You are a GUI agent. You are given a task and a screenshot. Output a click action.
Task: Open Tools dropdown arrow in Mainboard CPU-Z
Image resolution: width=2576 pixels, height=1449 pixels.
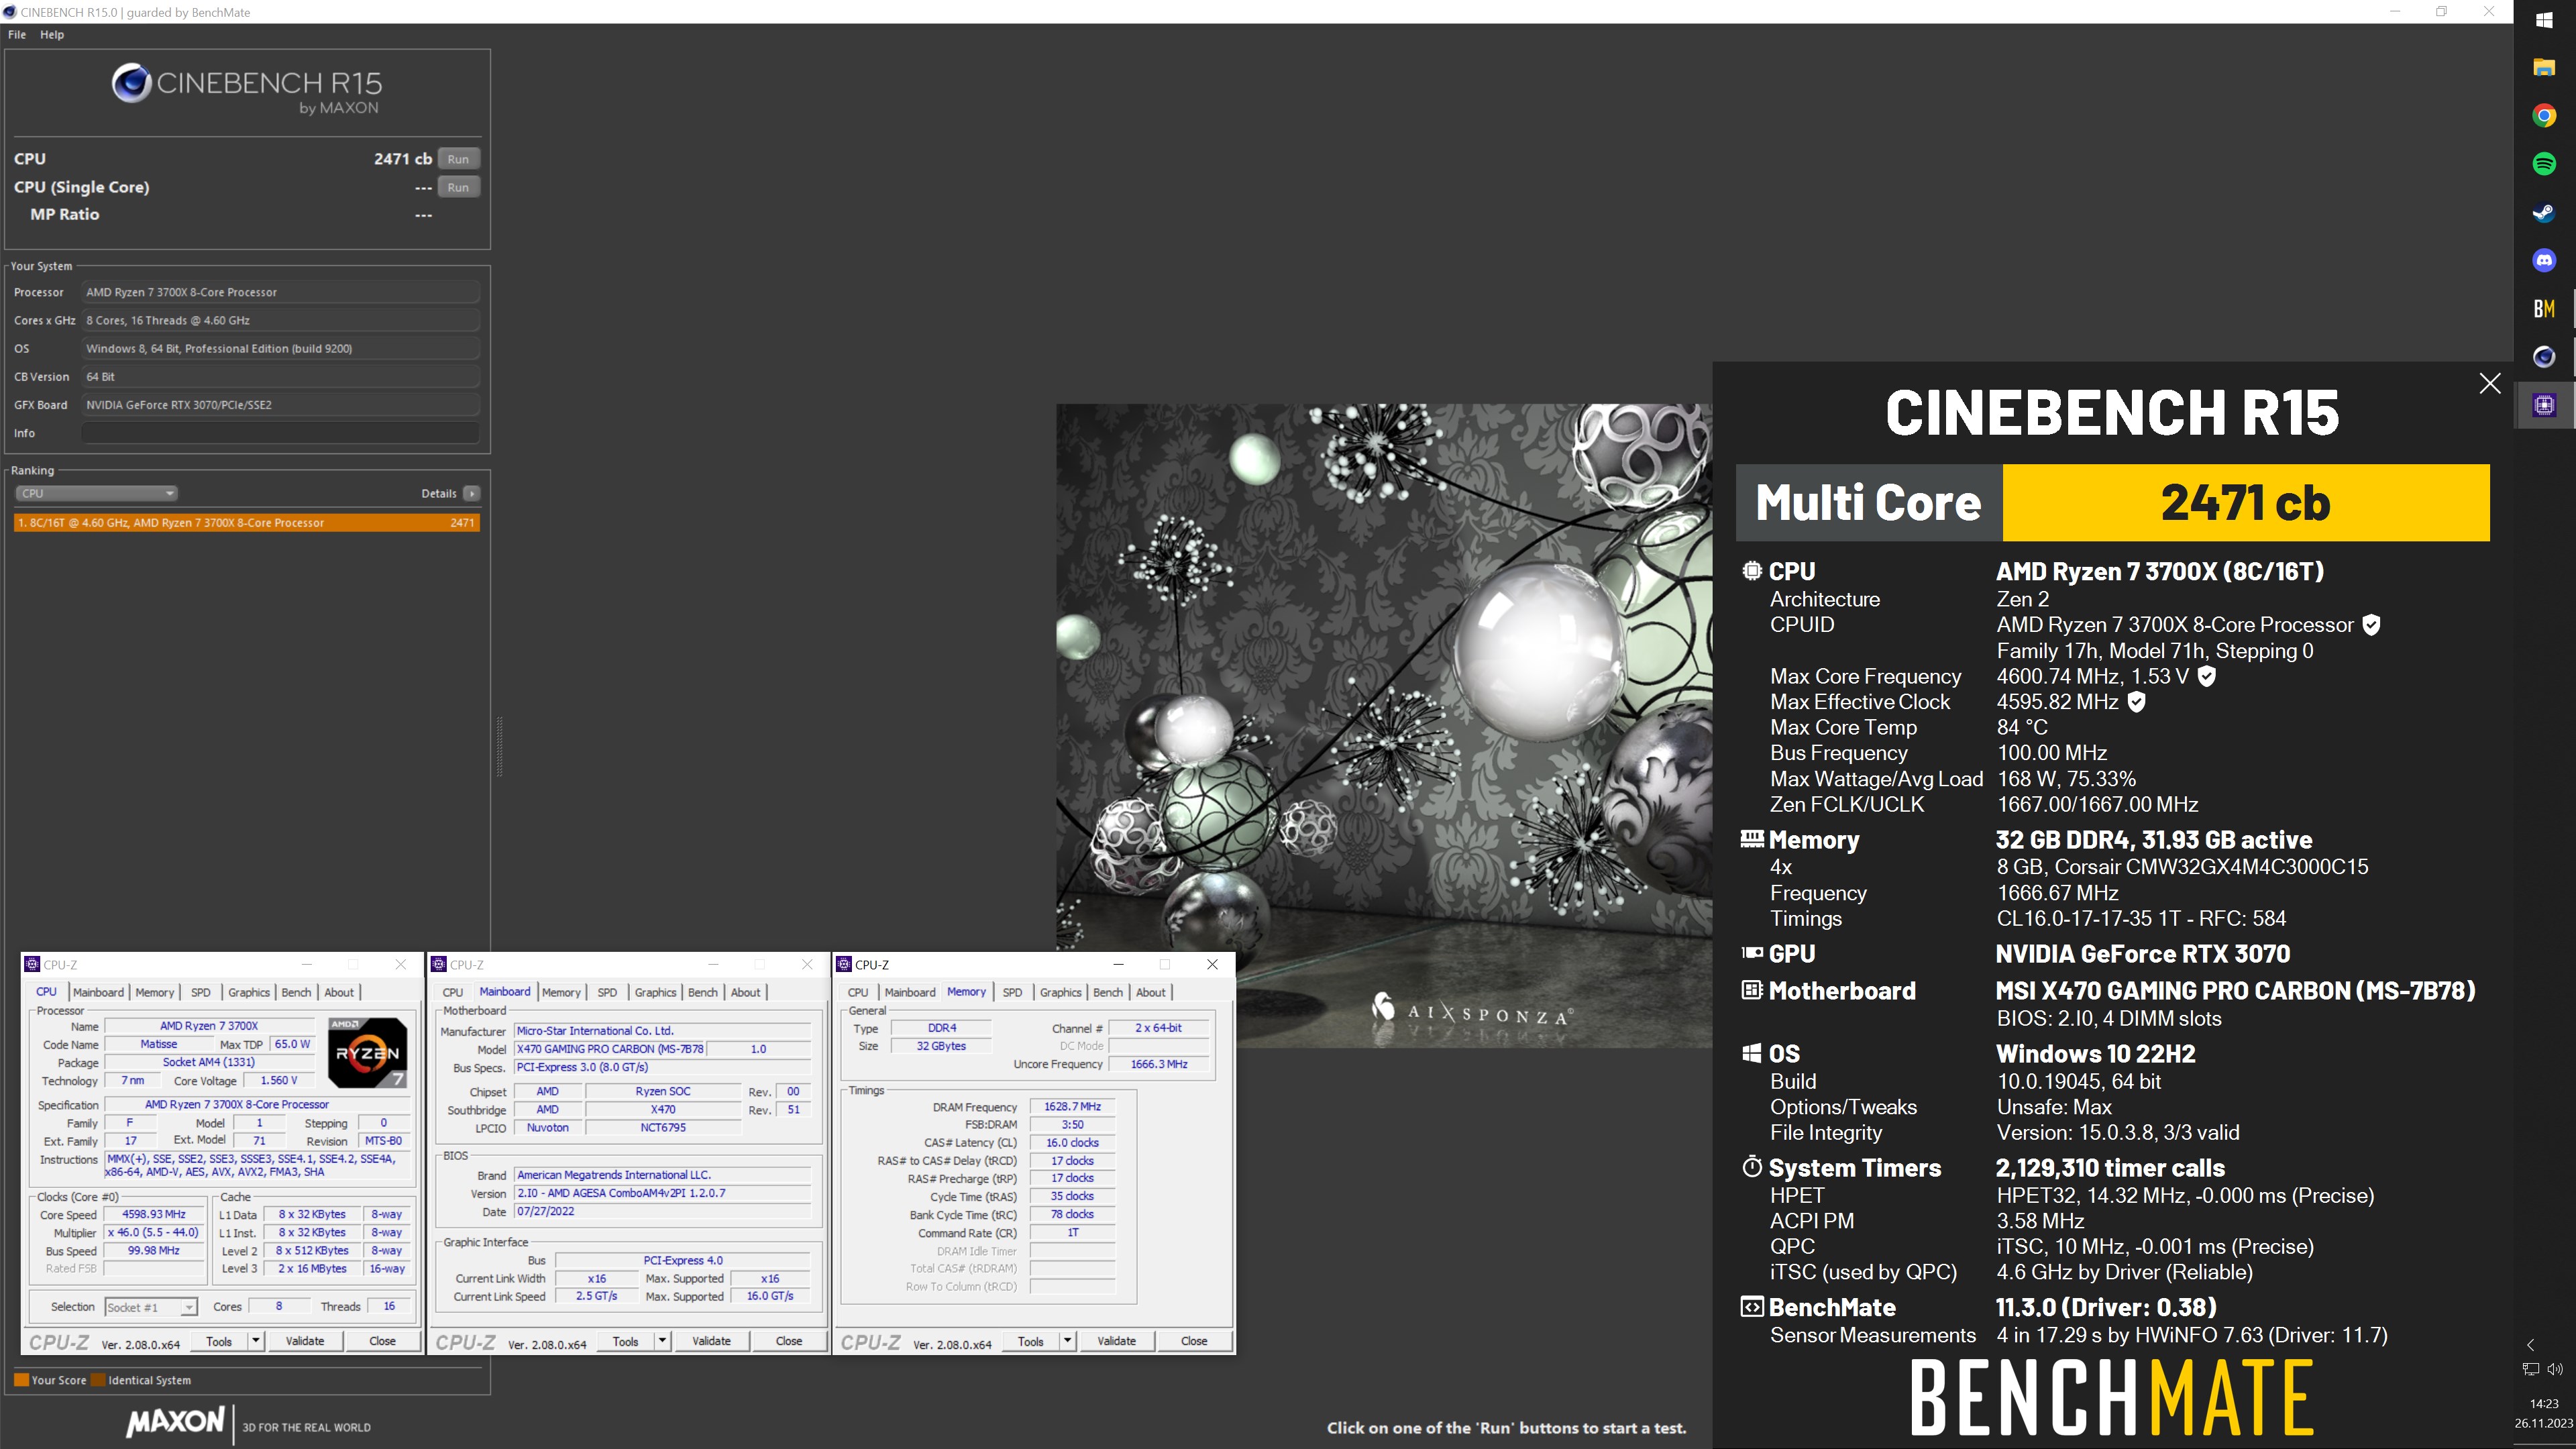click(662, 1341)
